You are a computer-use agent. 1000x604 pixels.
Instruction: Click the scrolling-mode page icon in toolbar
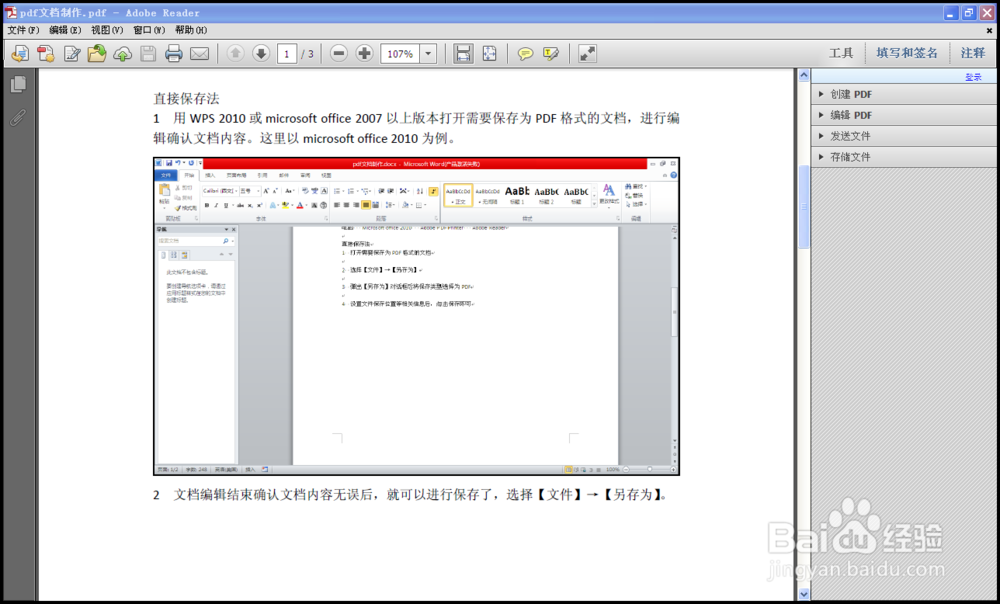click(463, 54)
